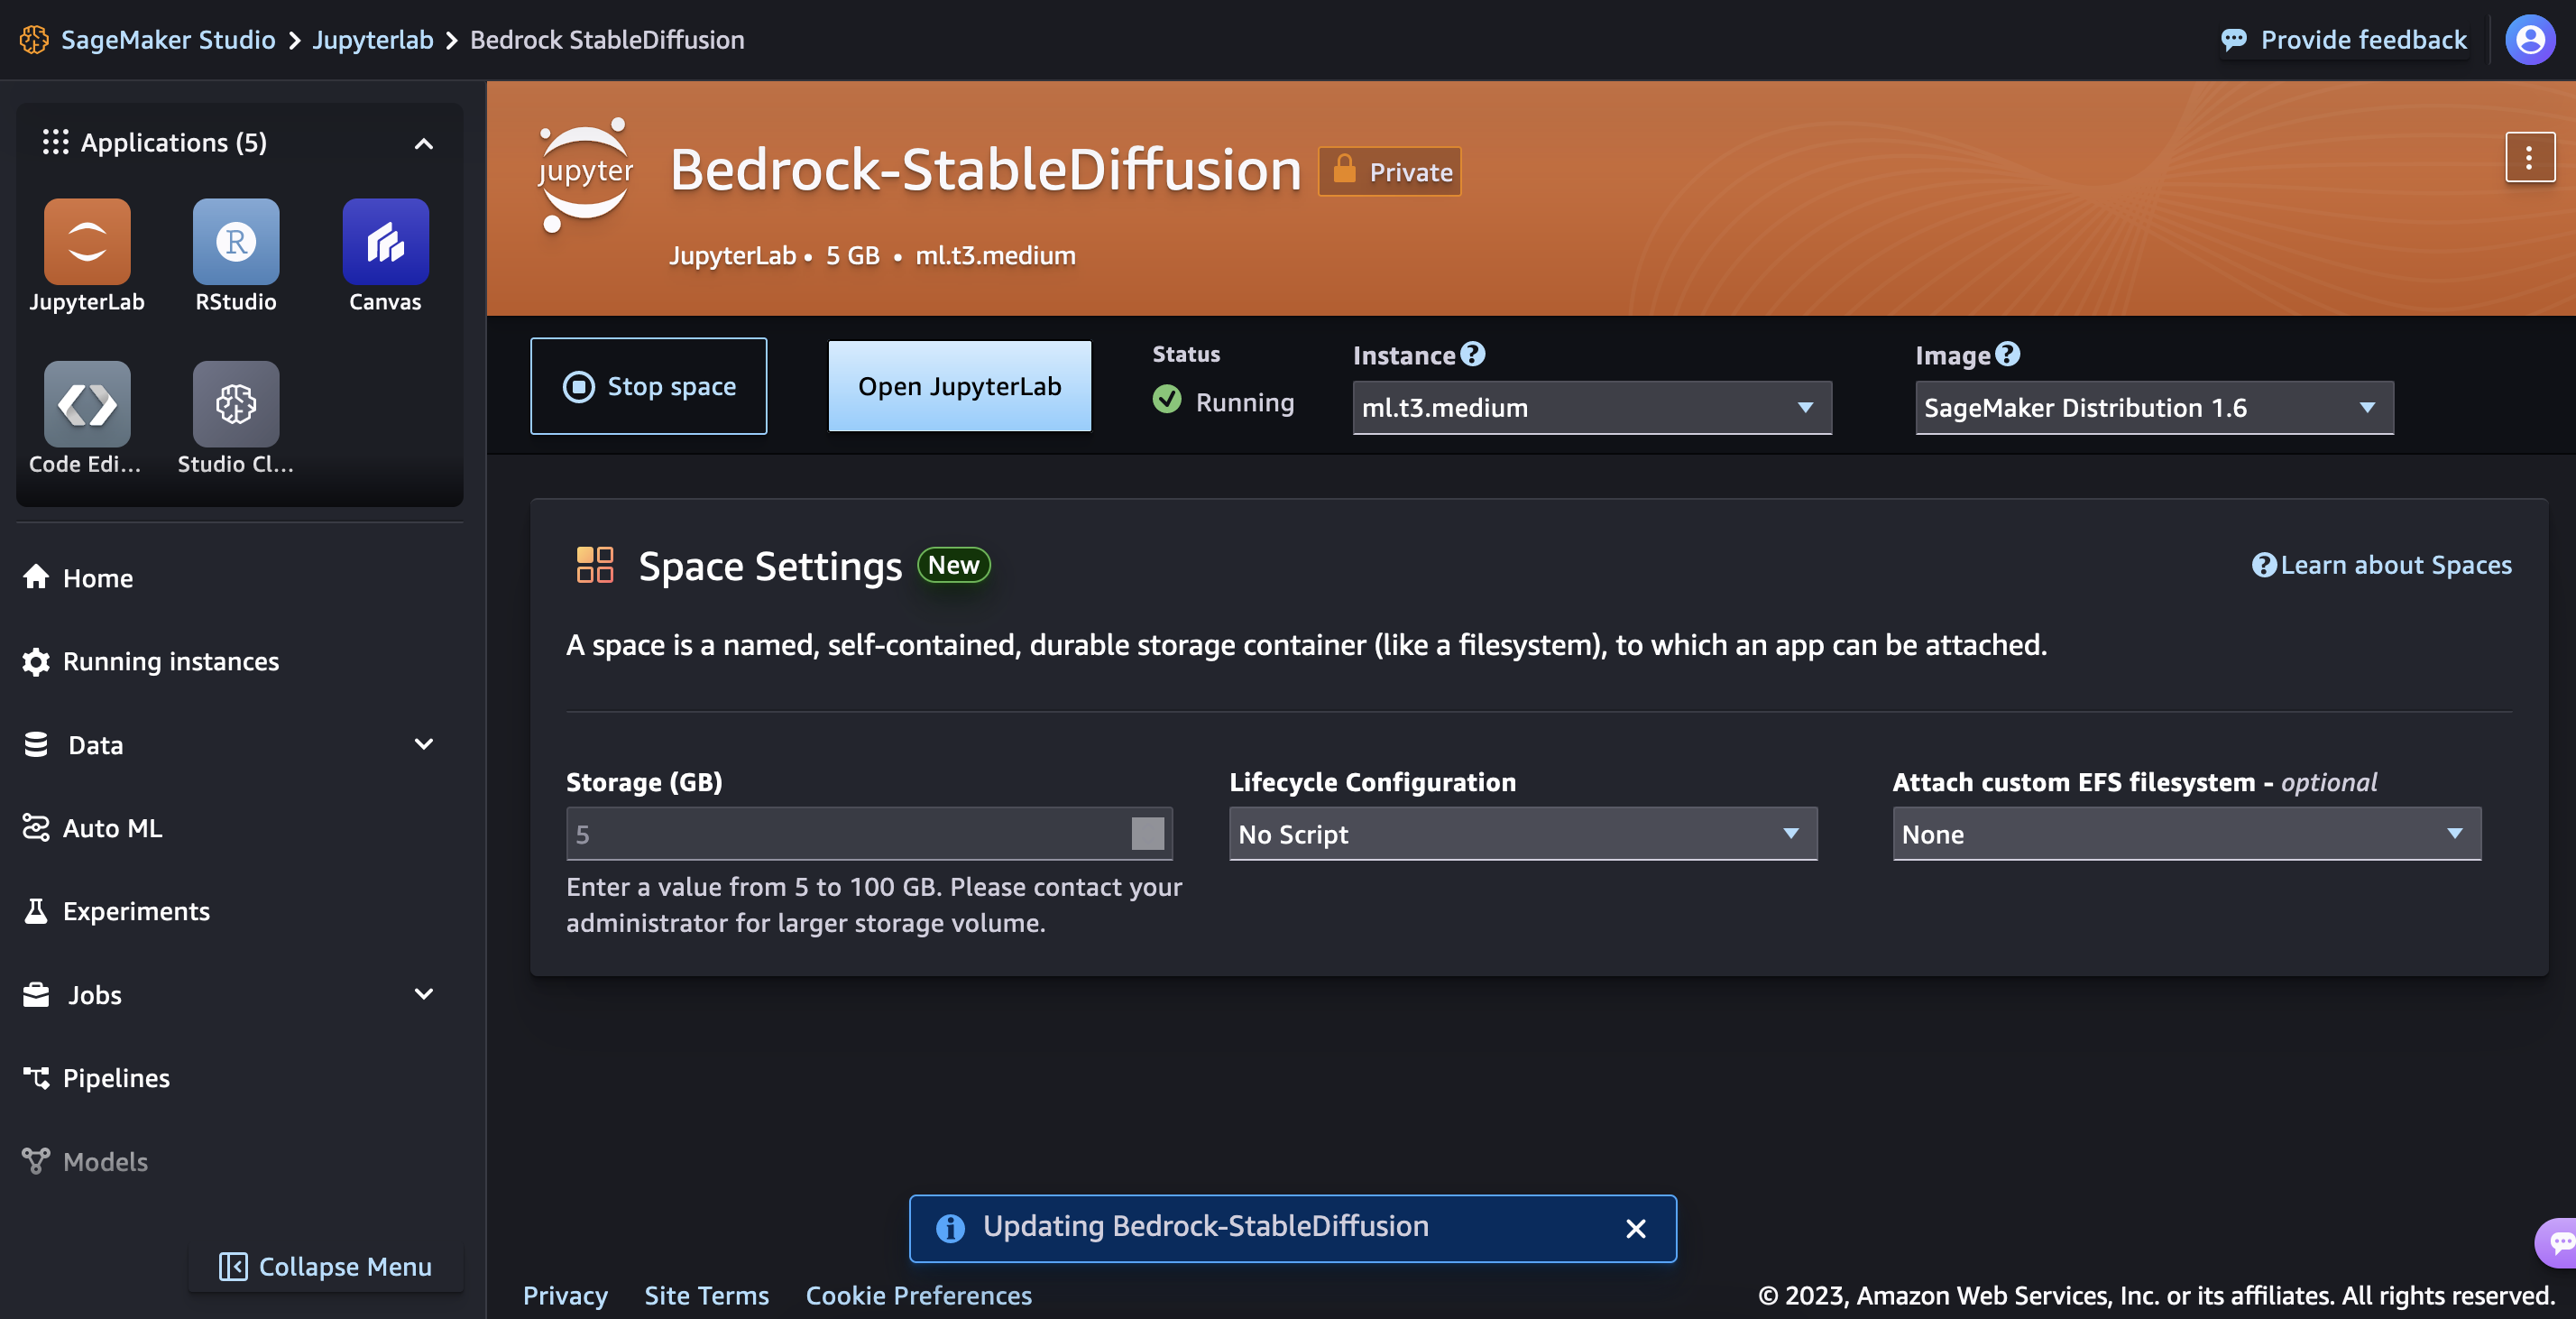2576x1319 pixels.
Task: Open Pipelines in the sidebar
Action: point(96,1078)
